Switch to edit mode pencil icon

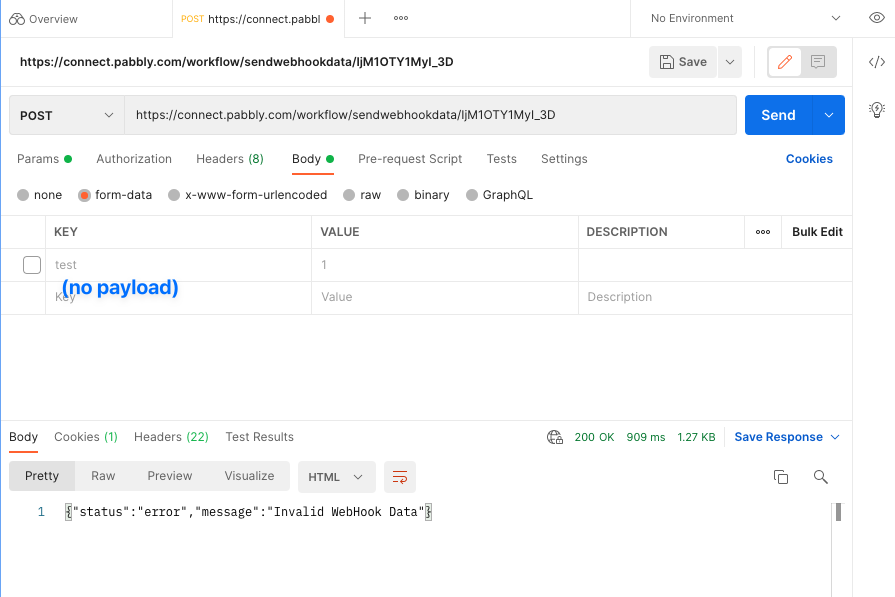click(x=785, y=62)
